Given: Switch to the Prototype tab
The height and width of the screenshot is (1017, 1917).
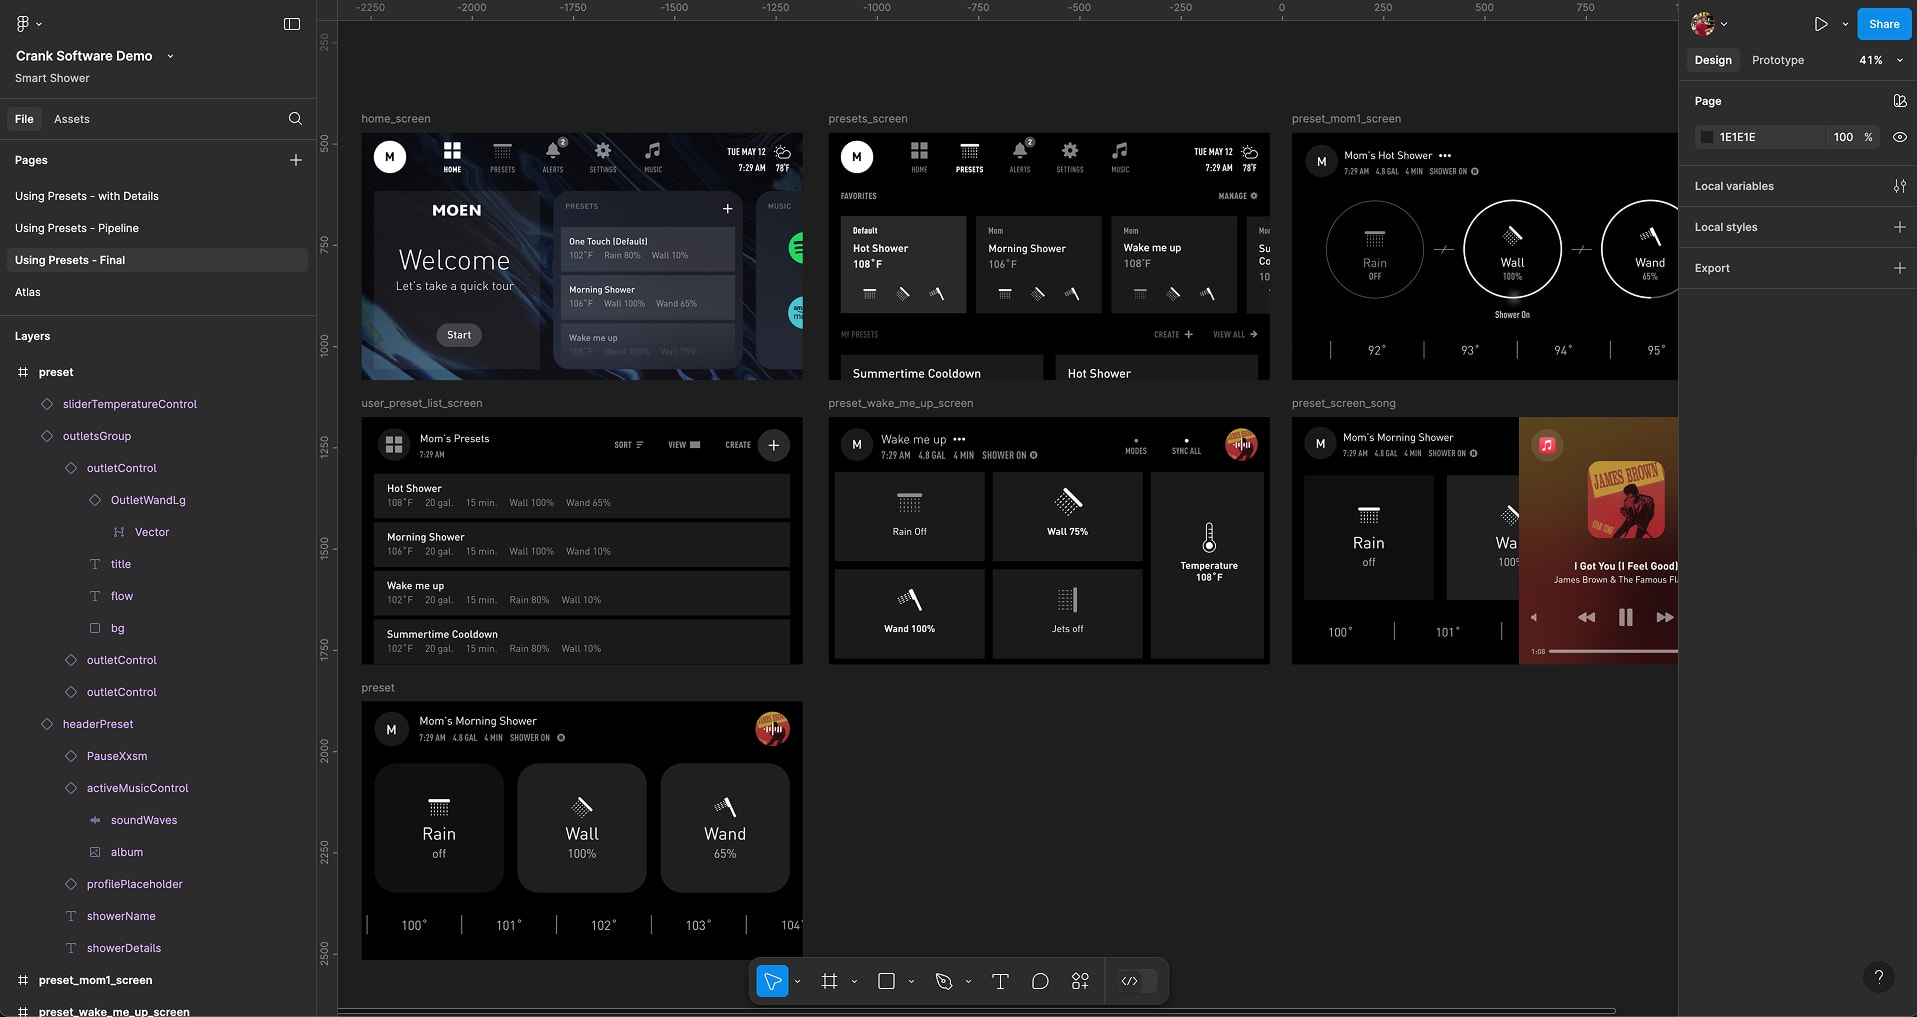Looking at the screenshot, I should point(1778,60).
